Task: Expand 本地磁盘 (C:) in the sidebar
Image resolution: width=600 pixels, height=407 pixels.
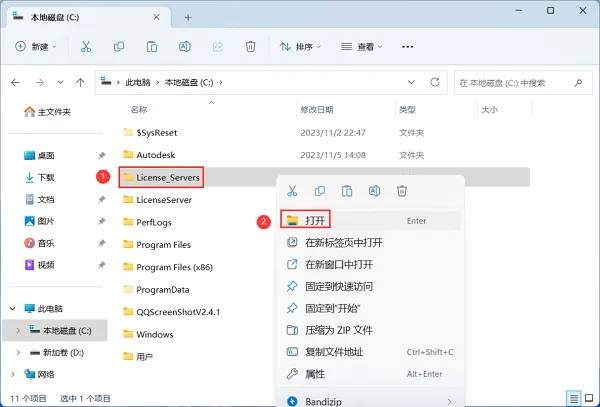Action: 18,330
